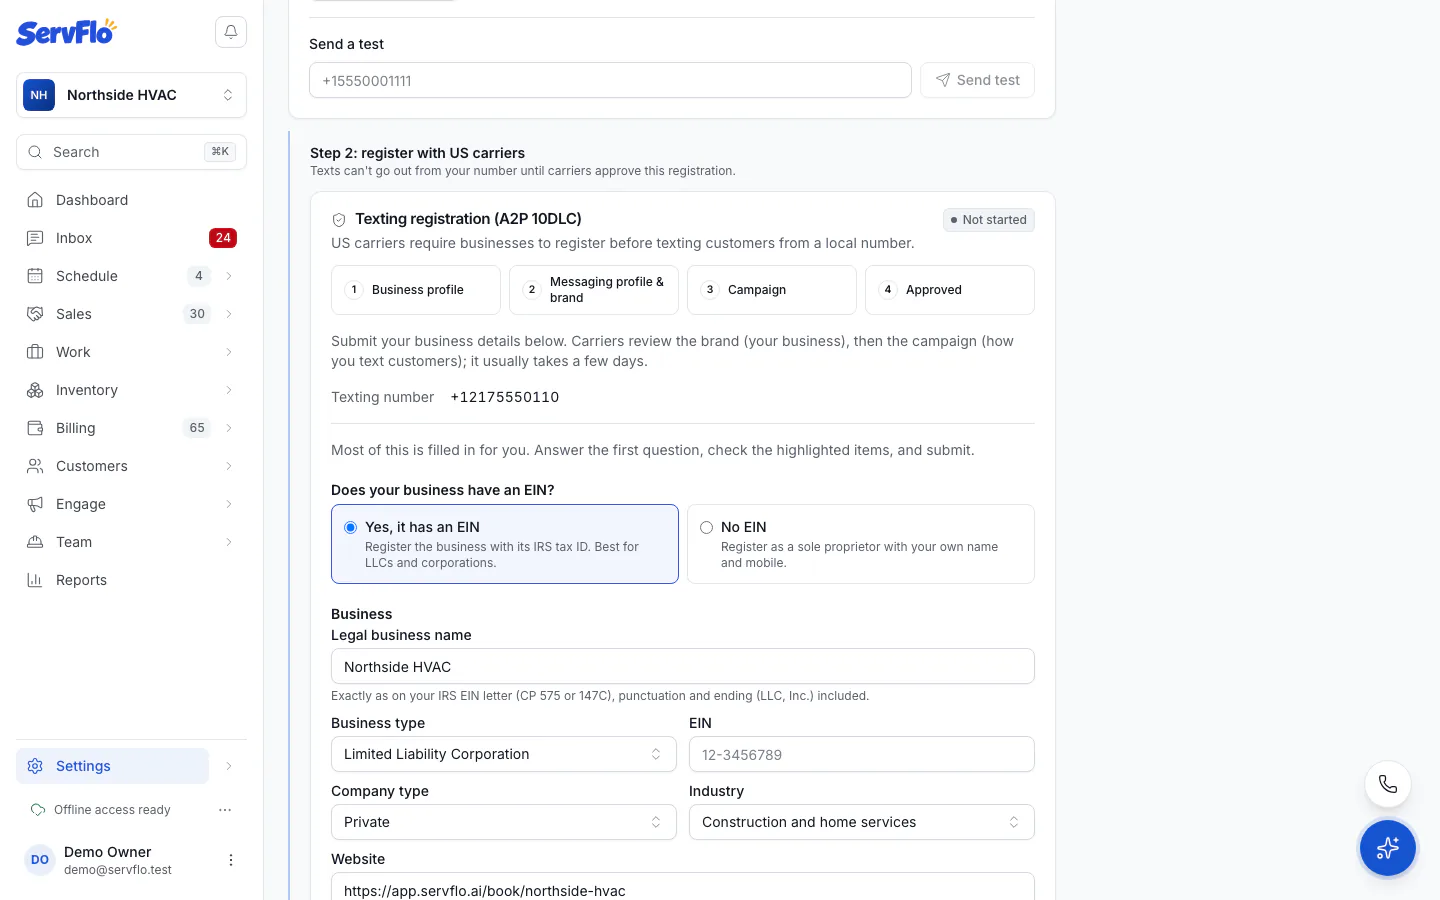Open the Demo Owner options menu
This screenshot has height=900, width=1440.
[x=231, y=860]
